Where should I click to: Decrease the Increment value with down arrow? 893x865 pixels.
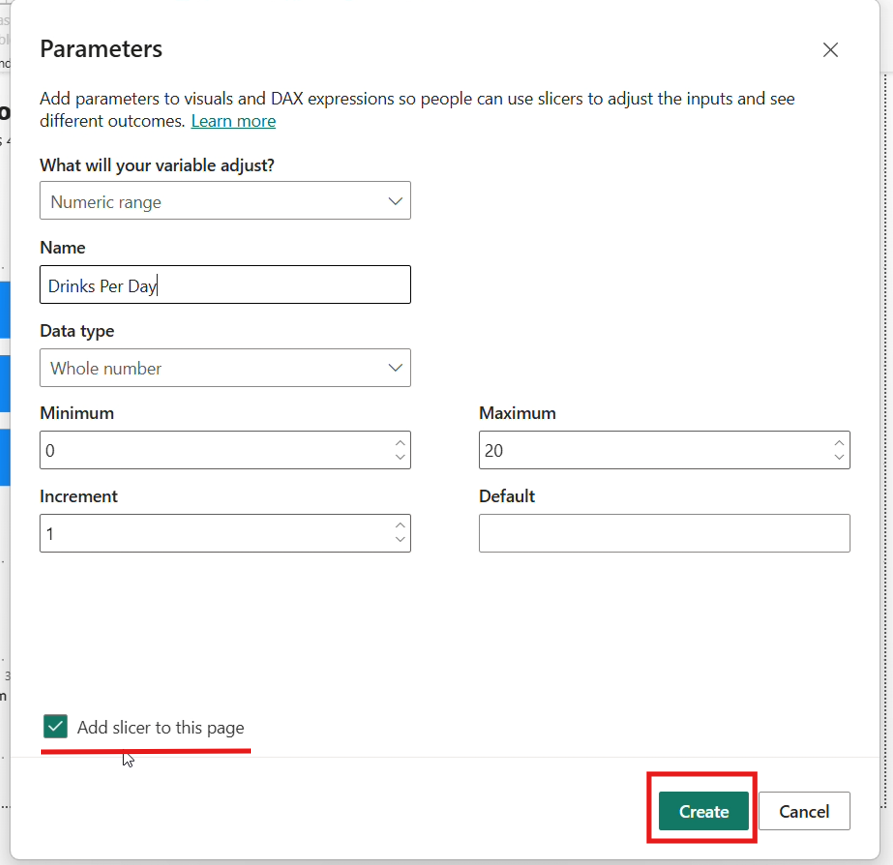(400, 541)
